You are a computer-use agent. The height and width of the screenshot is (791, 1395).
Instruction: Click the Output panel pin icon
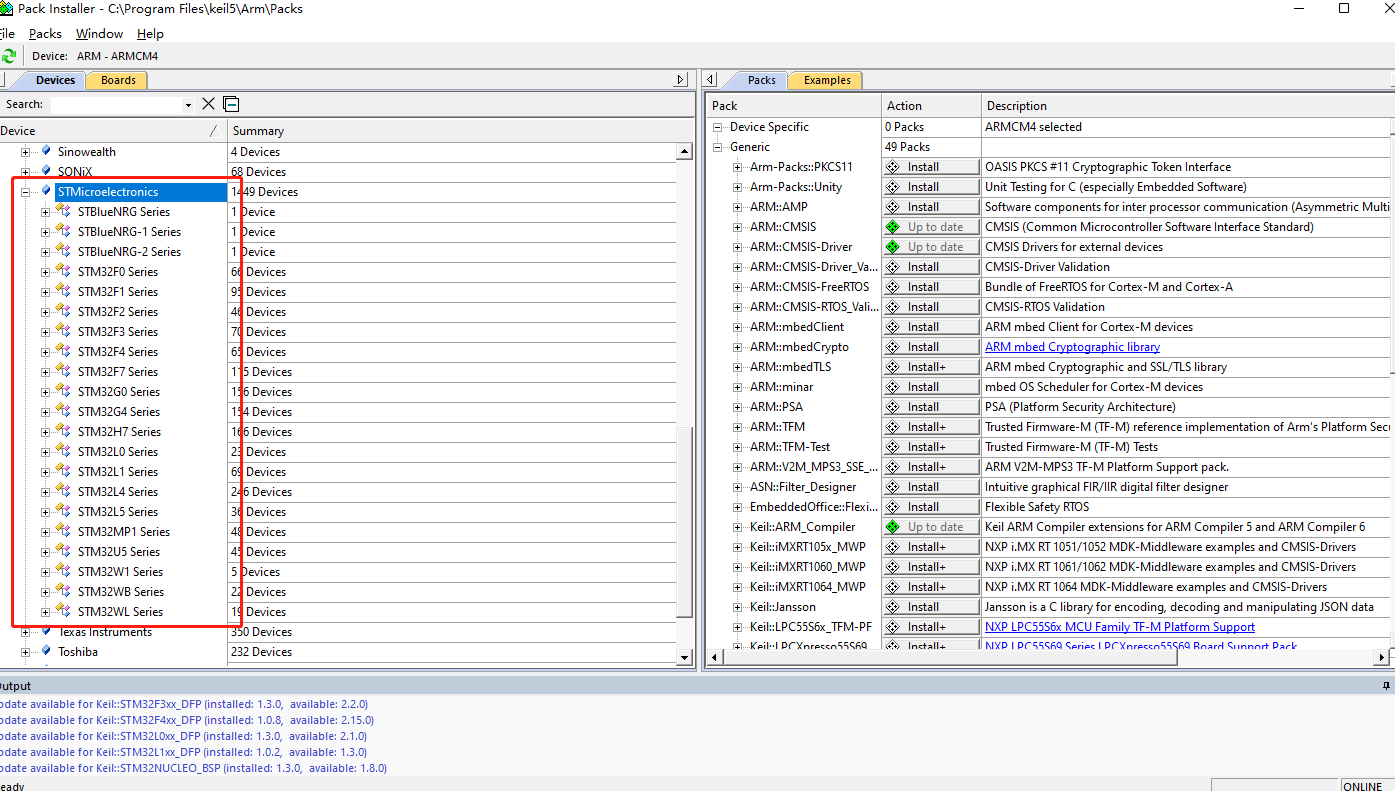pyautogui.click(x=1386, y=686)
